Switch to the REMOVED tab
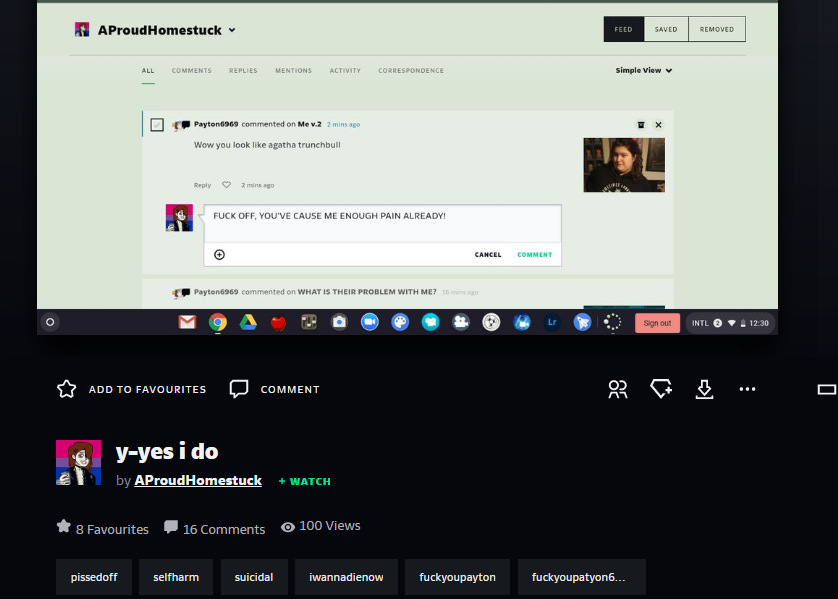 [717, 29]
